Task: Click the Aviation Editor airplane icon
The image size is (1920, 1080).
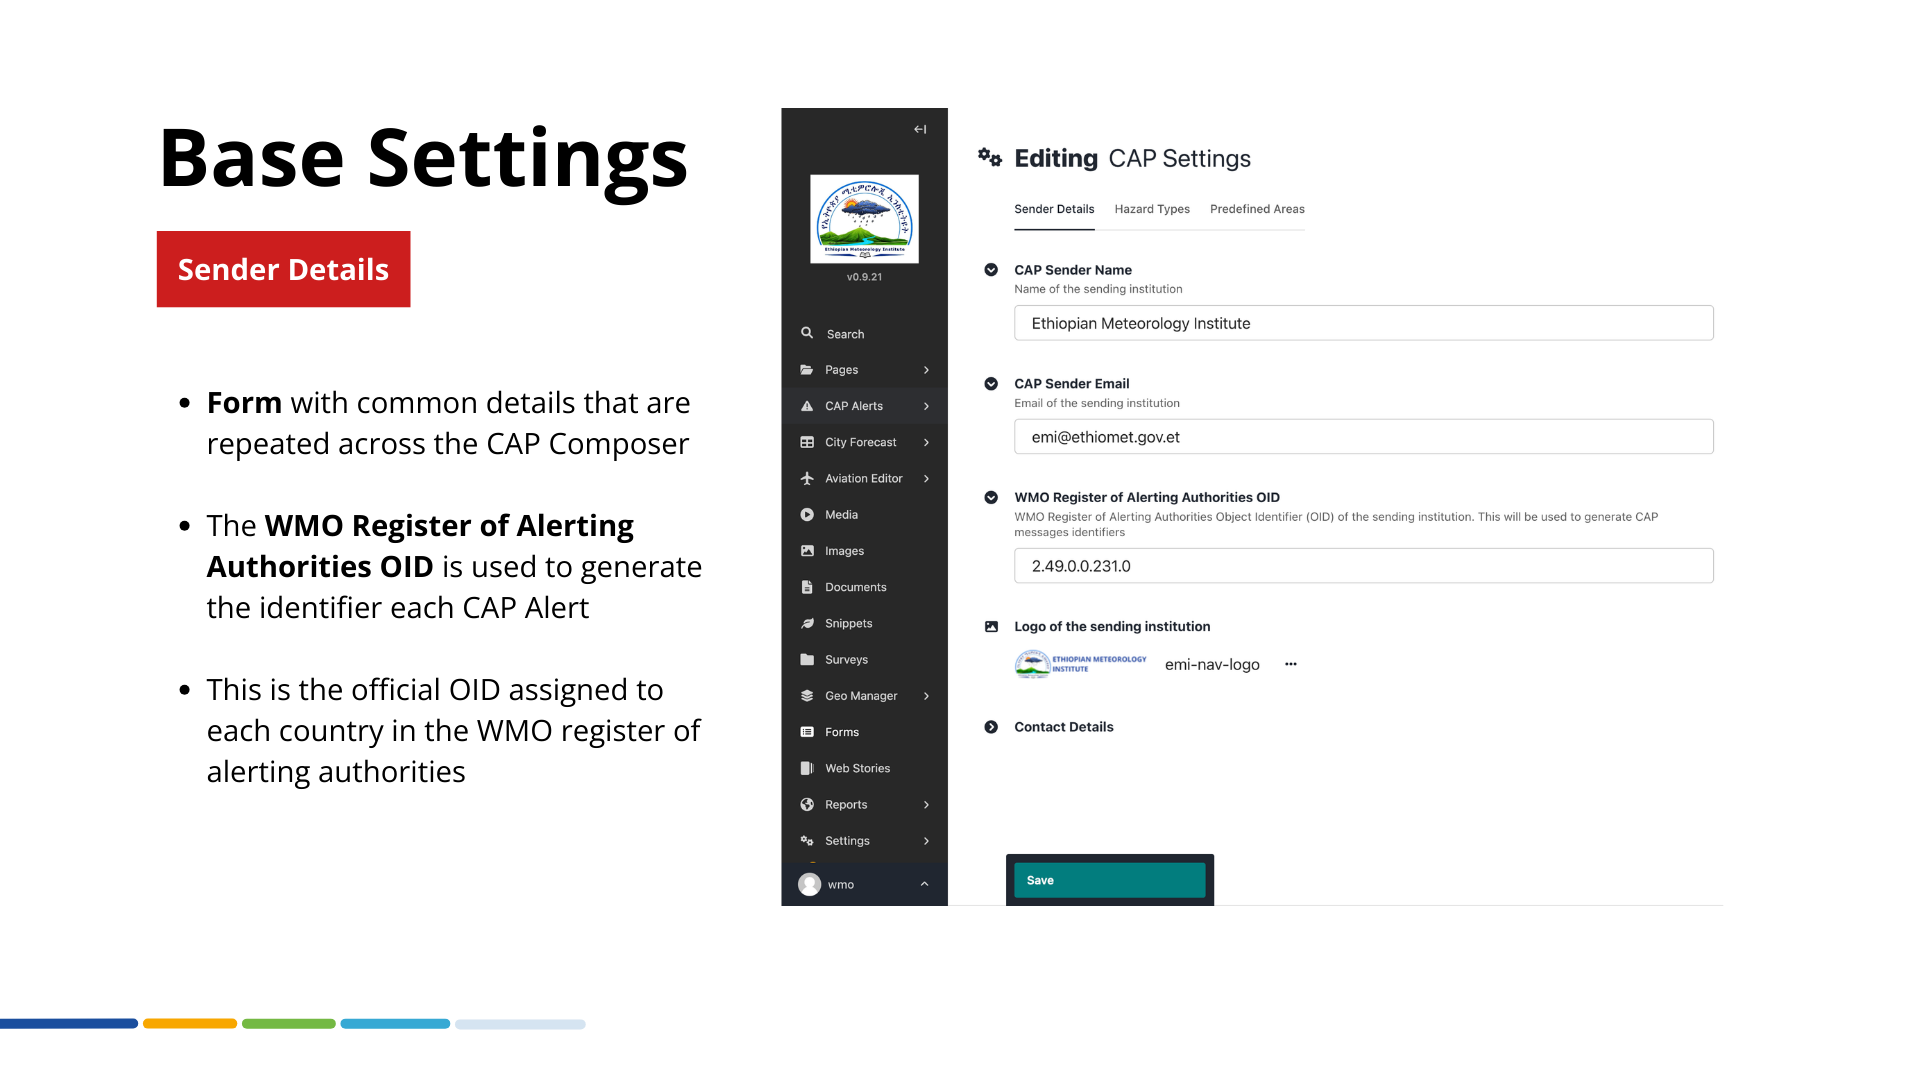Action: (807, 478)
